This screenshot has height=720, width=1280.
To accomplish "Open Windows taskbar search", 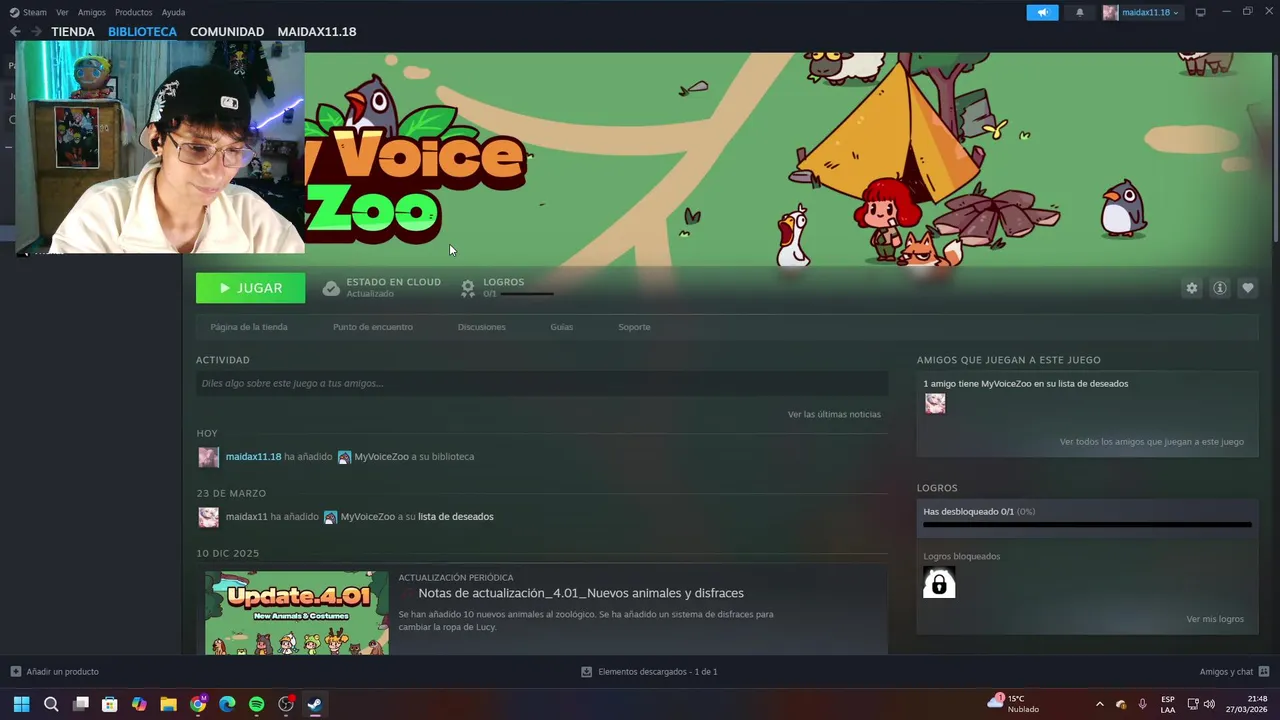I will (51, 704).
